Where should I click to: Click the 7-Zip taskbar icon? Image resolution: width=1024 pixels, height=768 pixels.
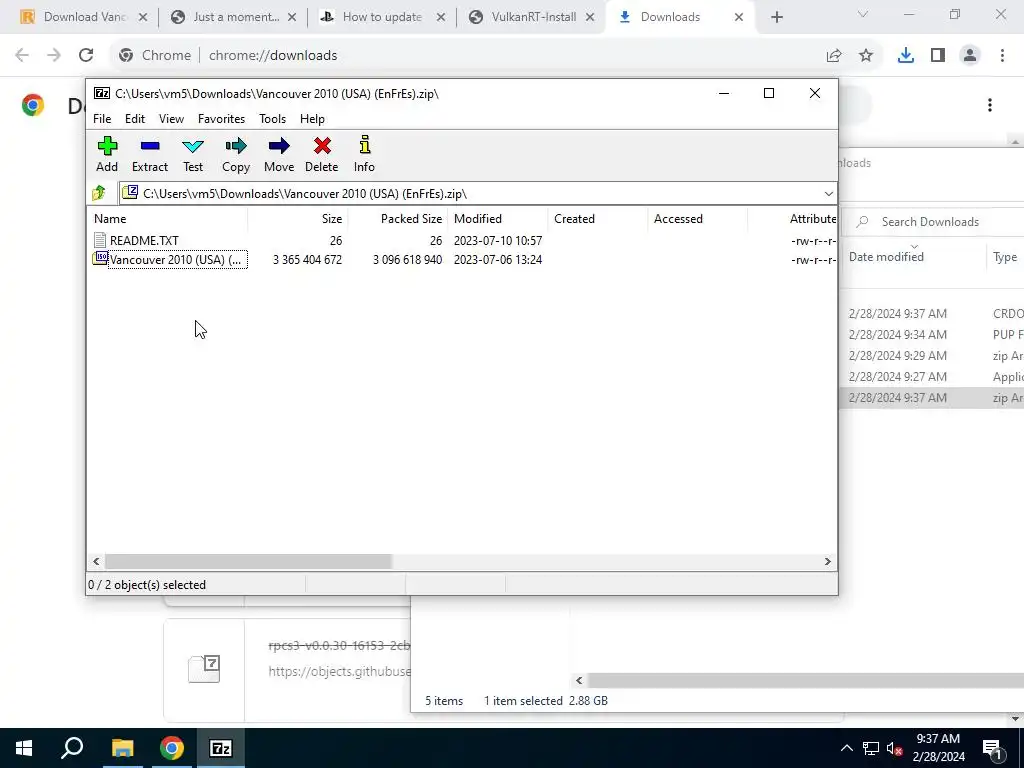click(221, 748)
